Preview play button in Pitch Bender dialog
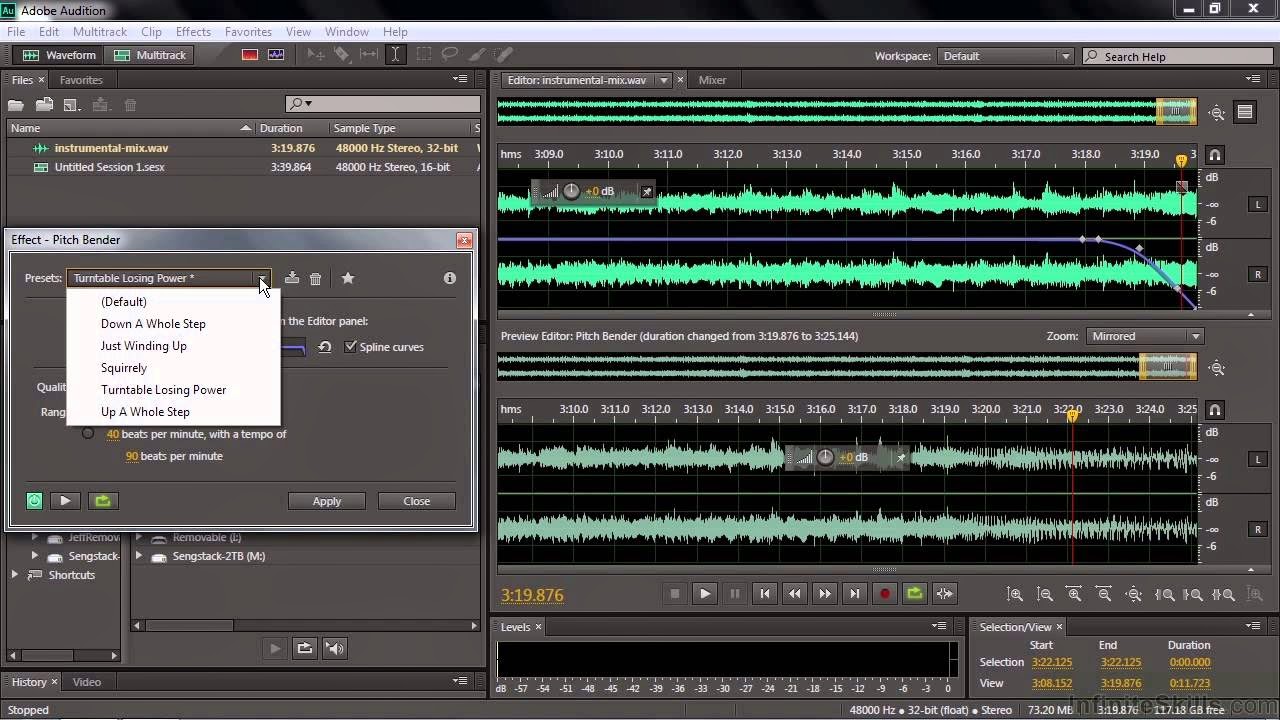Screen dimensions: 1280x720 point(65,501)
